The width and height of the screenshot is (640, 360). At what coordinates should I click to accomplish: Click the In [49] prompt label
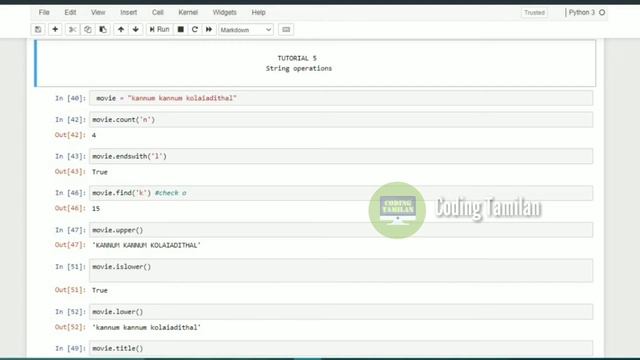[70, 348]
